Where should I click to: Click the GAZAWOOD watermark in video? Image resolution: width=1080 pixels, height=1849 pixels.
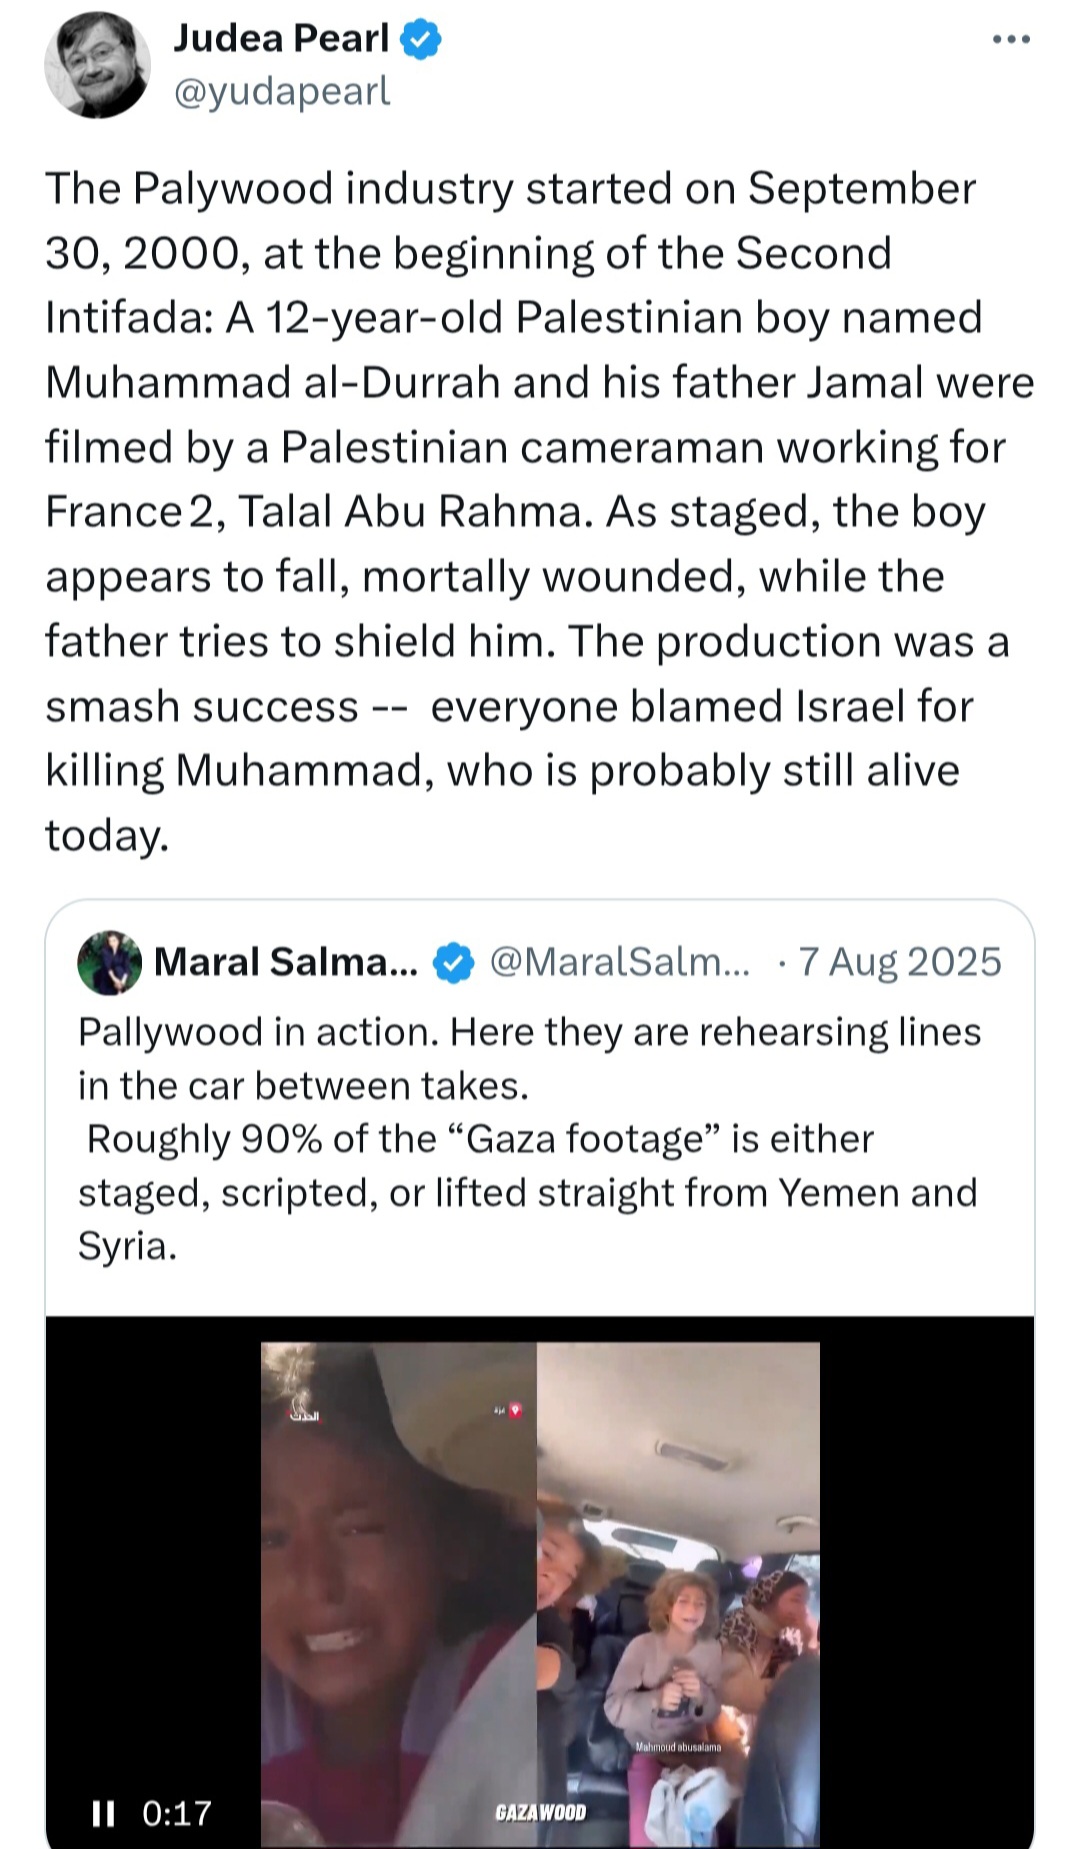541,1812
